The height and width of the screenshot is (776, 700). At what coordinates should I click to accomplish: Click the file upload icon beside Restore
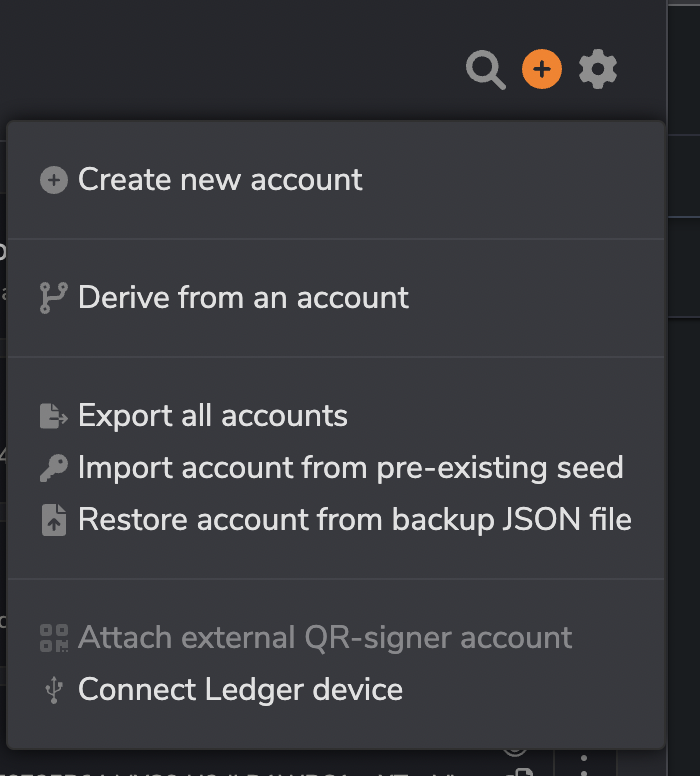click(x=54, y=520)
